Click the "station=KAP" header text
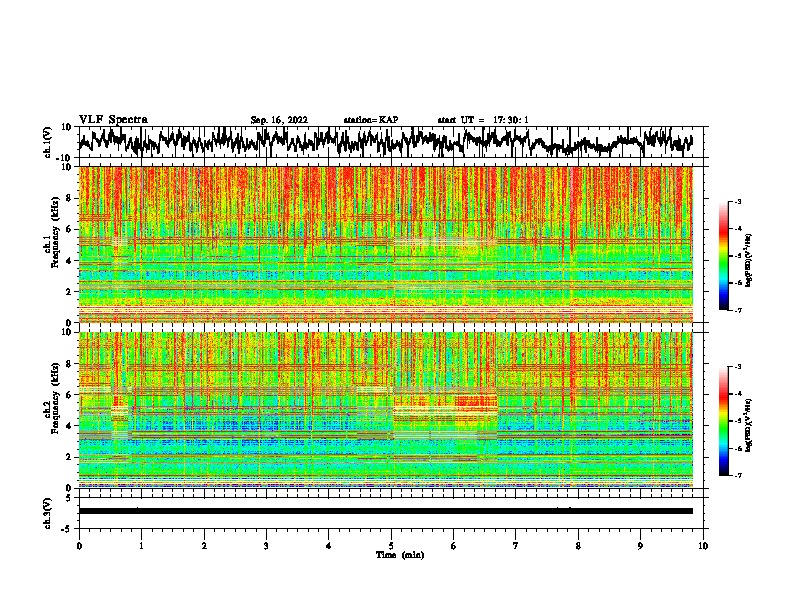This screenshot has width=792, height=612. [x=371, y=120]
